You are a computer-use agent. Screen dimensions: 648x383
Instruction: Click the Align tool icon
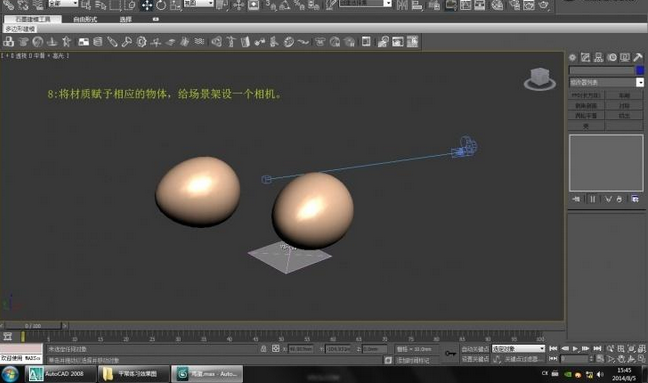(x=417, y=5)
